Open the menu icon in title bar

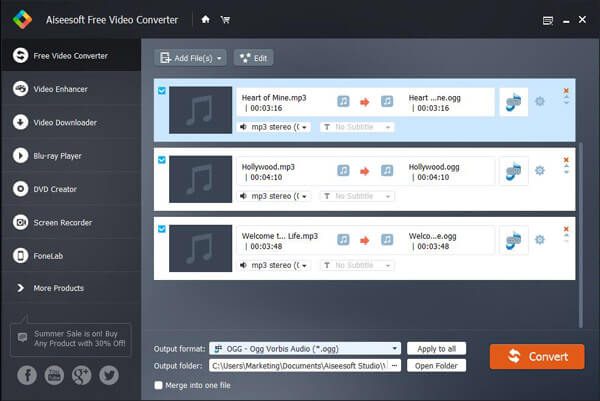pos(548,20)
